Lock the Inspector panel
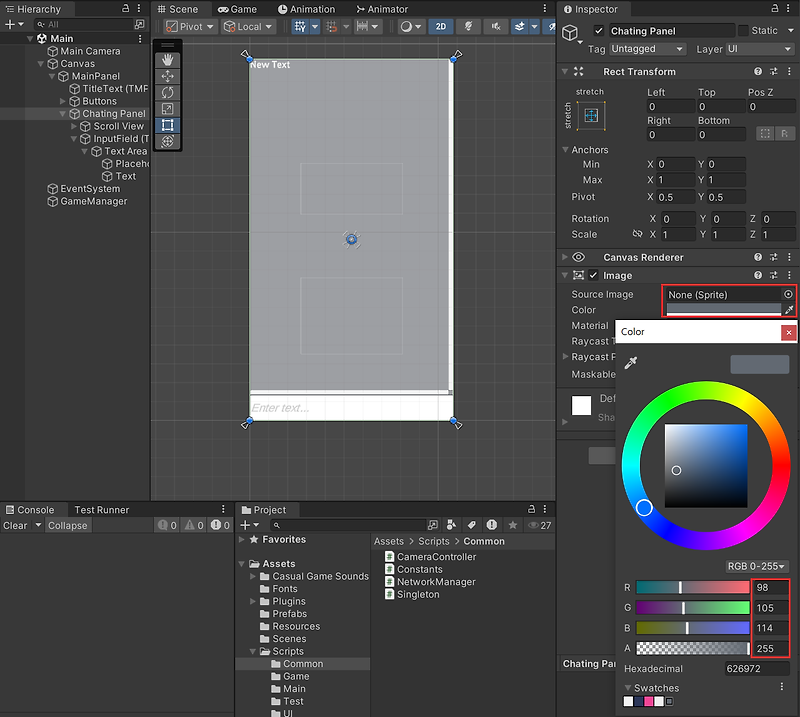This screenshot has width=800, height=717. [774, 8]
